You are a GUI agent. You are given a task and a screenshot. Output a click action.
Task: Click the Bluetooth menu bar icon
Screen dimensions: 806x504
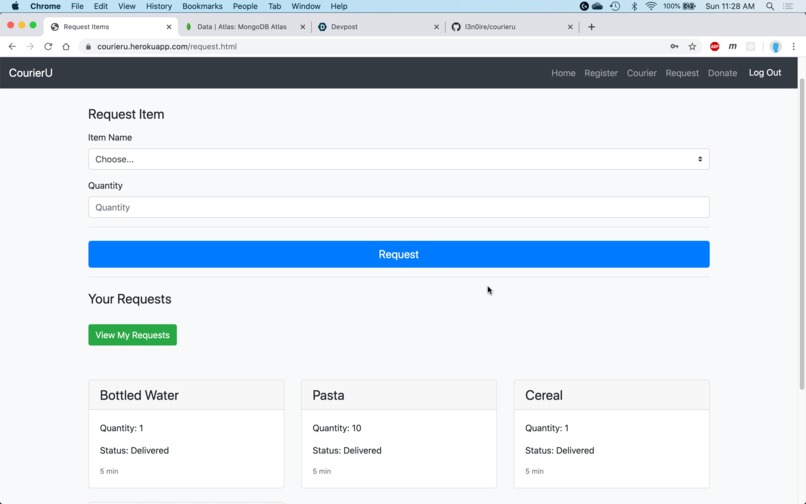[x=634, y=6]
